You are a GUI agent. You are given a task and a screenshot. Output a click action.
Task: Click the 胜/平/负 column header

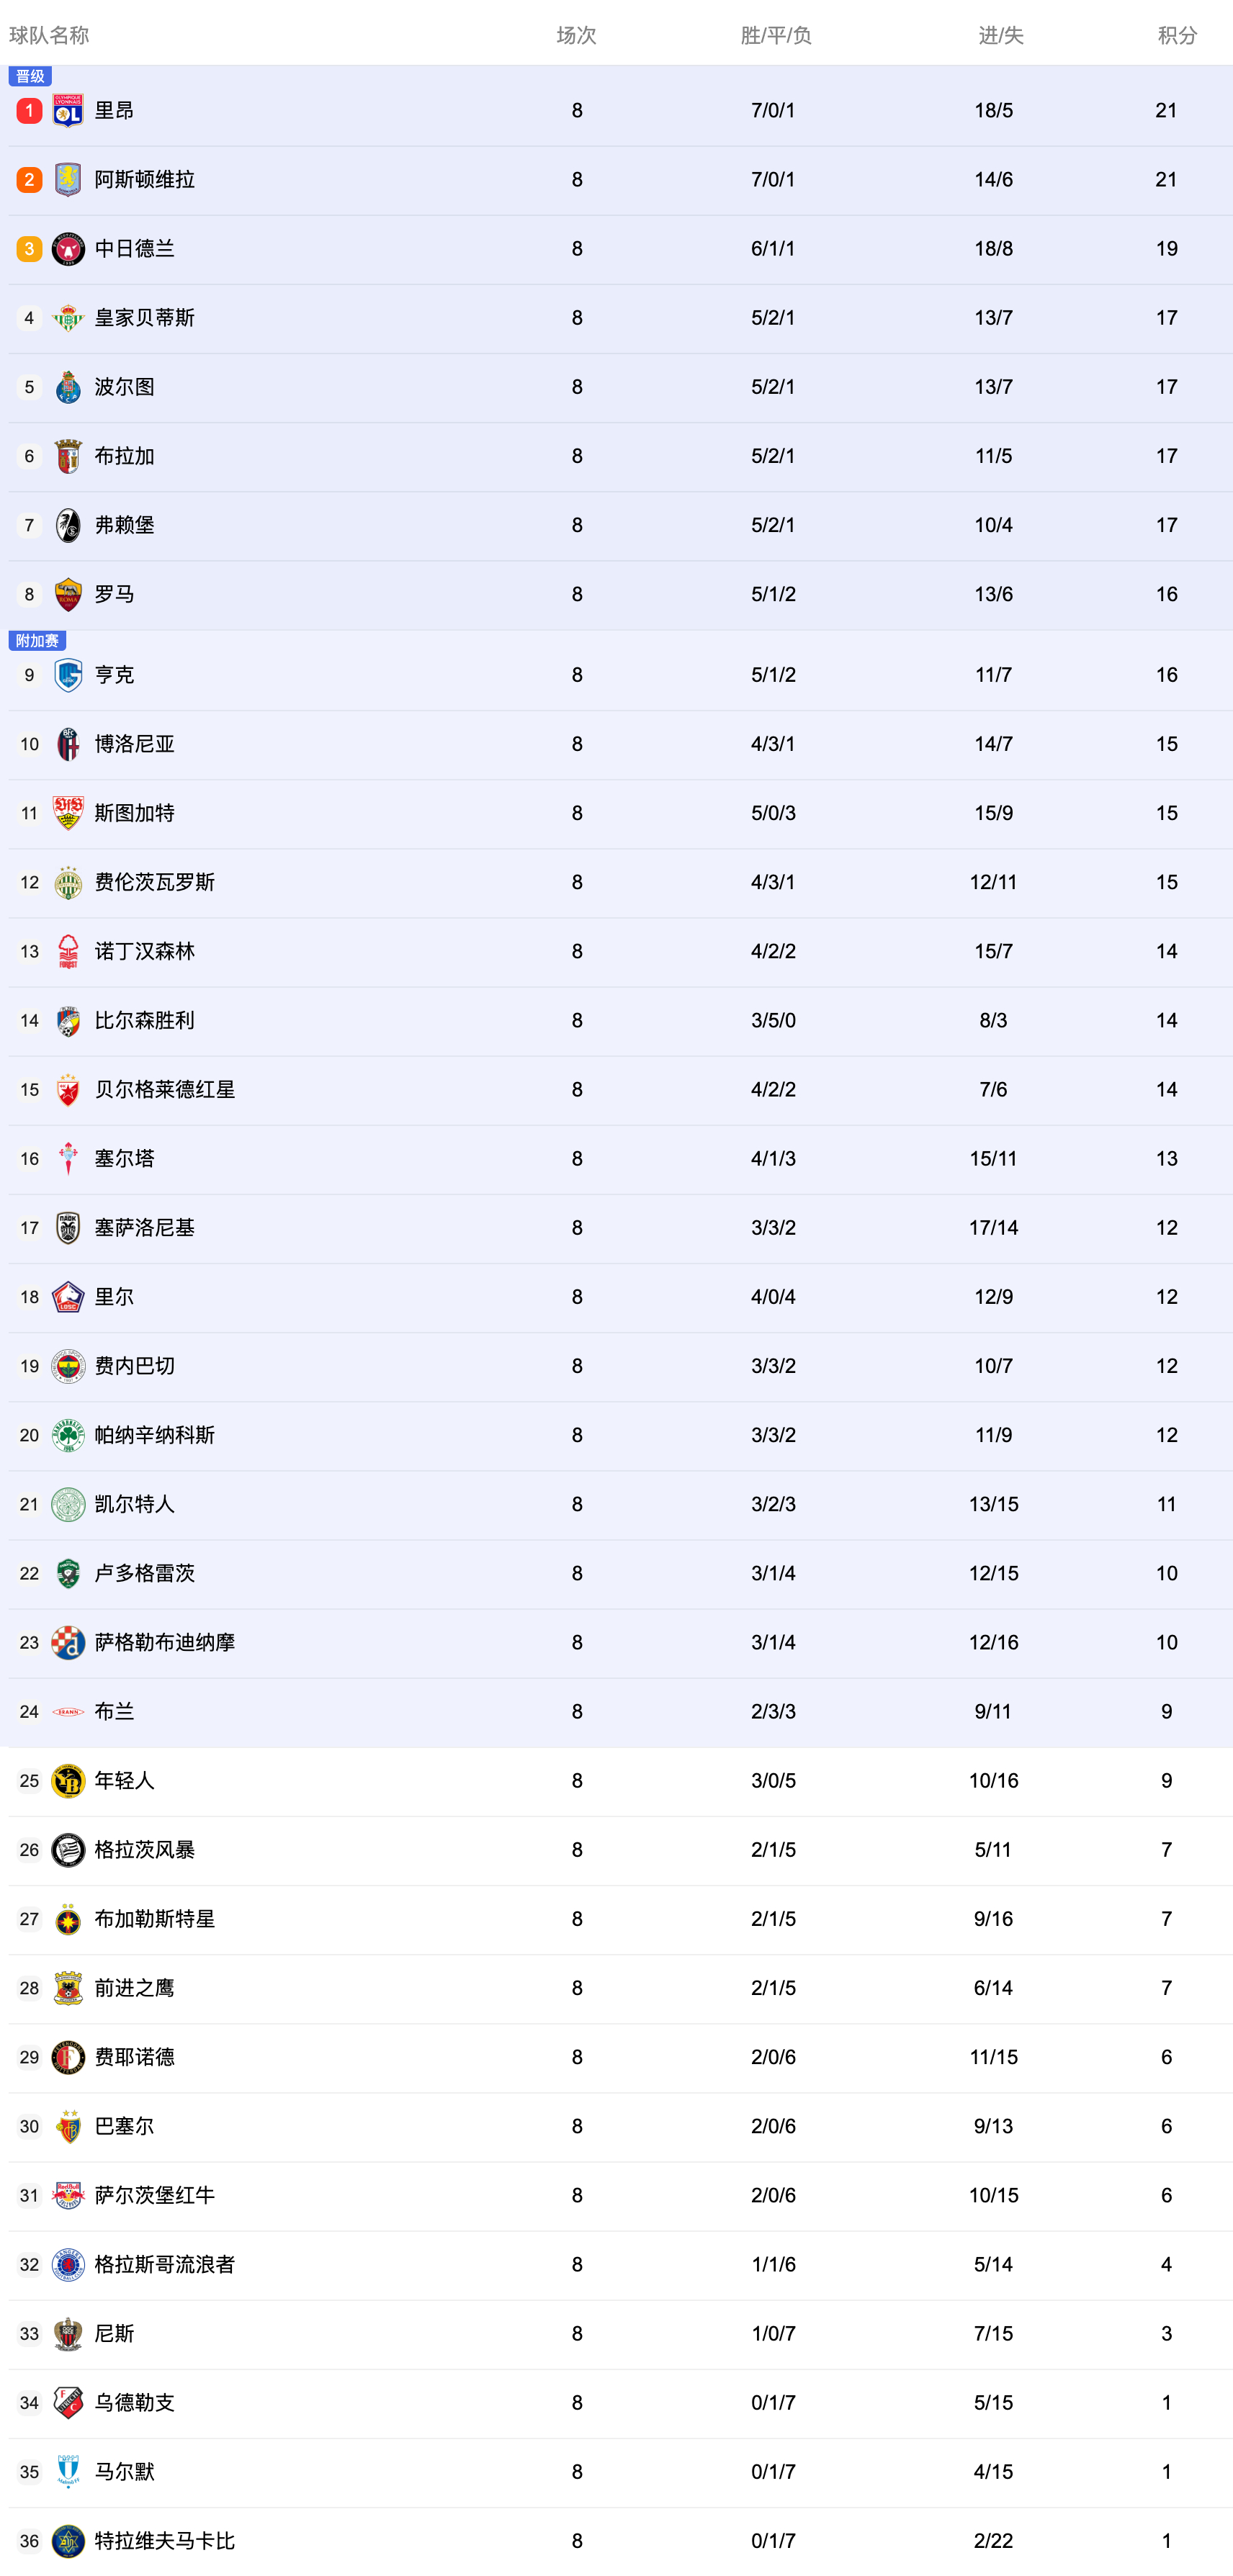click(x=776, y=36)
